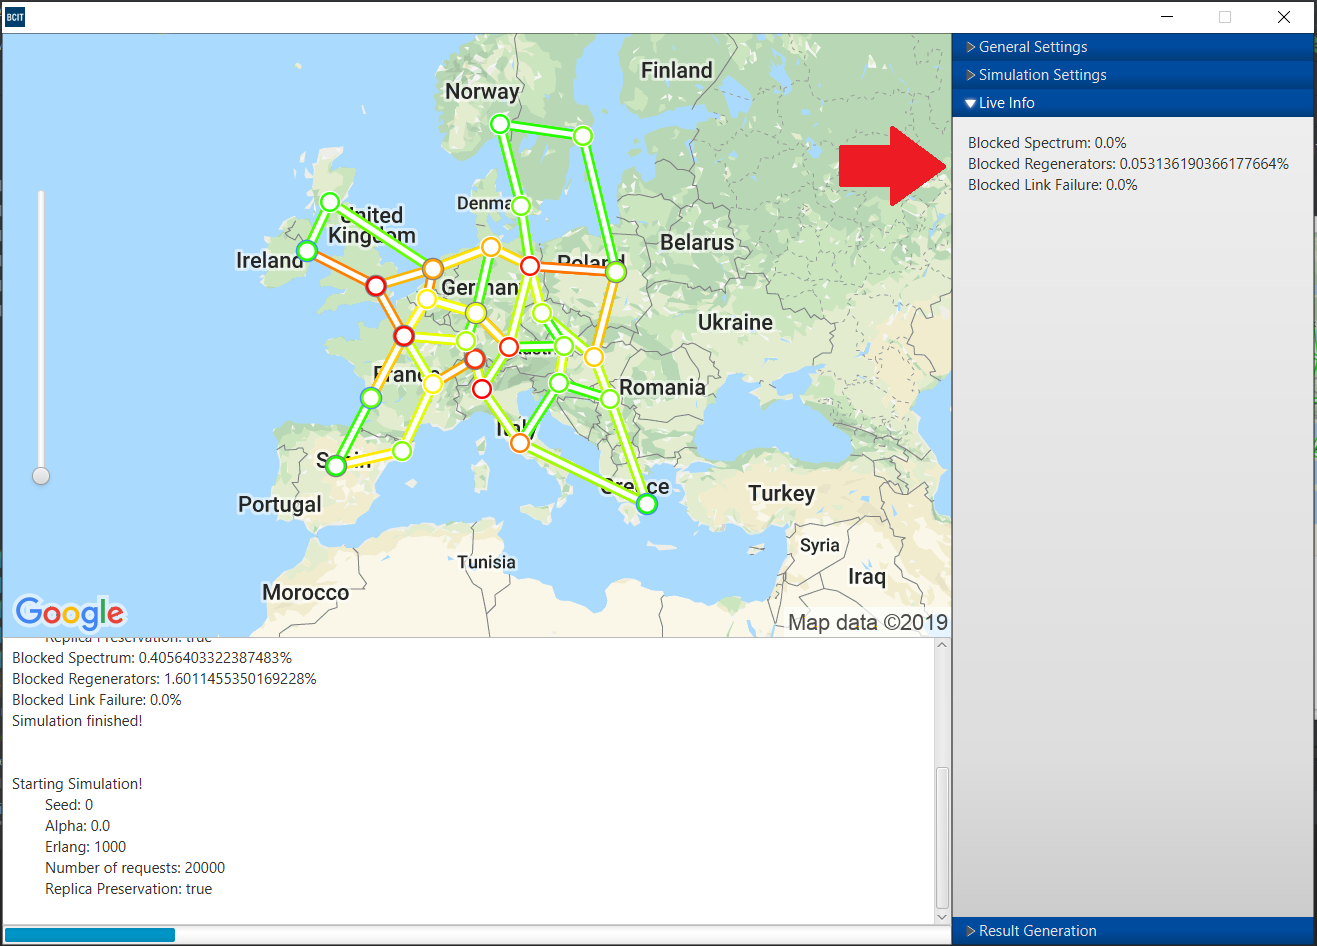Screen dimensions: 1317x946
Task: Expand the General Settings section
Action: [x=1132, y=47]
